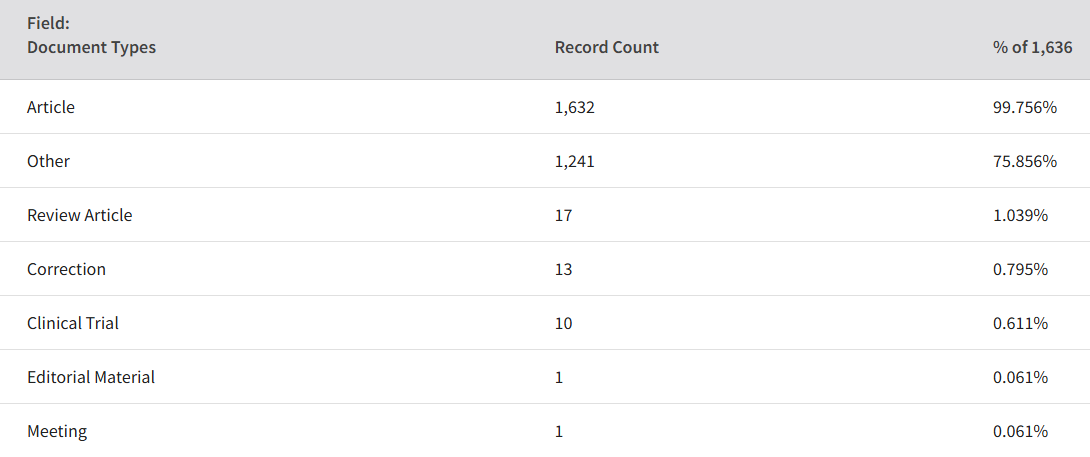
Task: Click the 99.756% percentage value
Action: [1025, 107]
